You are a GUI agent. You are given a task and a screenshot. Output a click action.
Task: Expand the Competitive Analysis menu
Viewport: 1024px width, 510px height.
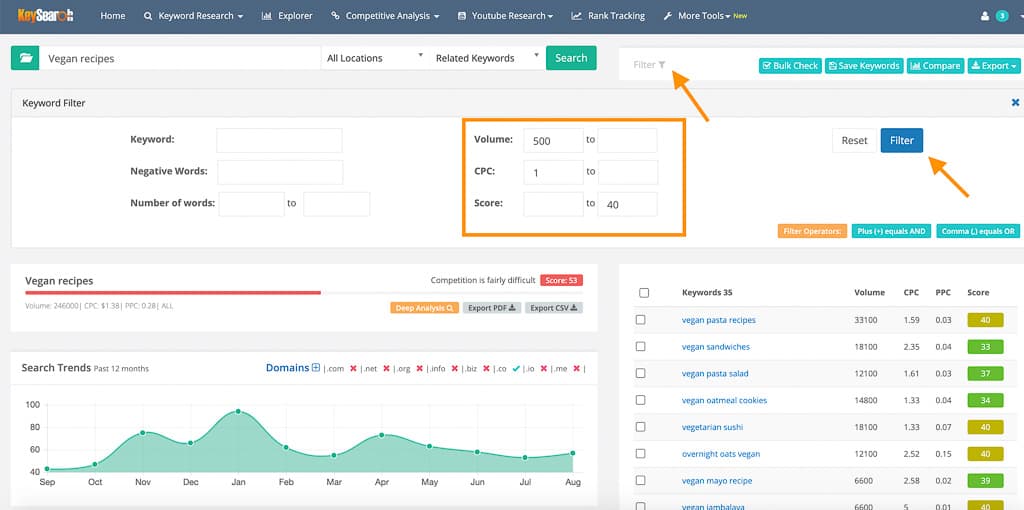coord(385,16)
